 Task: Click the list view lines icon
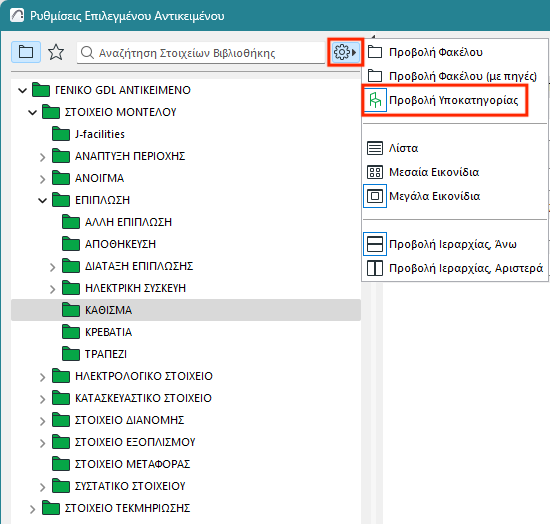click(x=375, y=148)
